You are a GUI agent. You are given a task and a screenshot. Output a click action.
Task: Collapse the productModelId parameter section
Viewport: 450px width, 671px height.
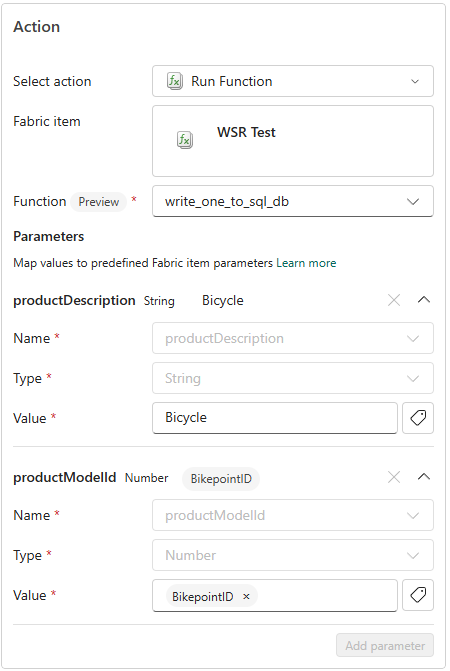point(423,477)
